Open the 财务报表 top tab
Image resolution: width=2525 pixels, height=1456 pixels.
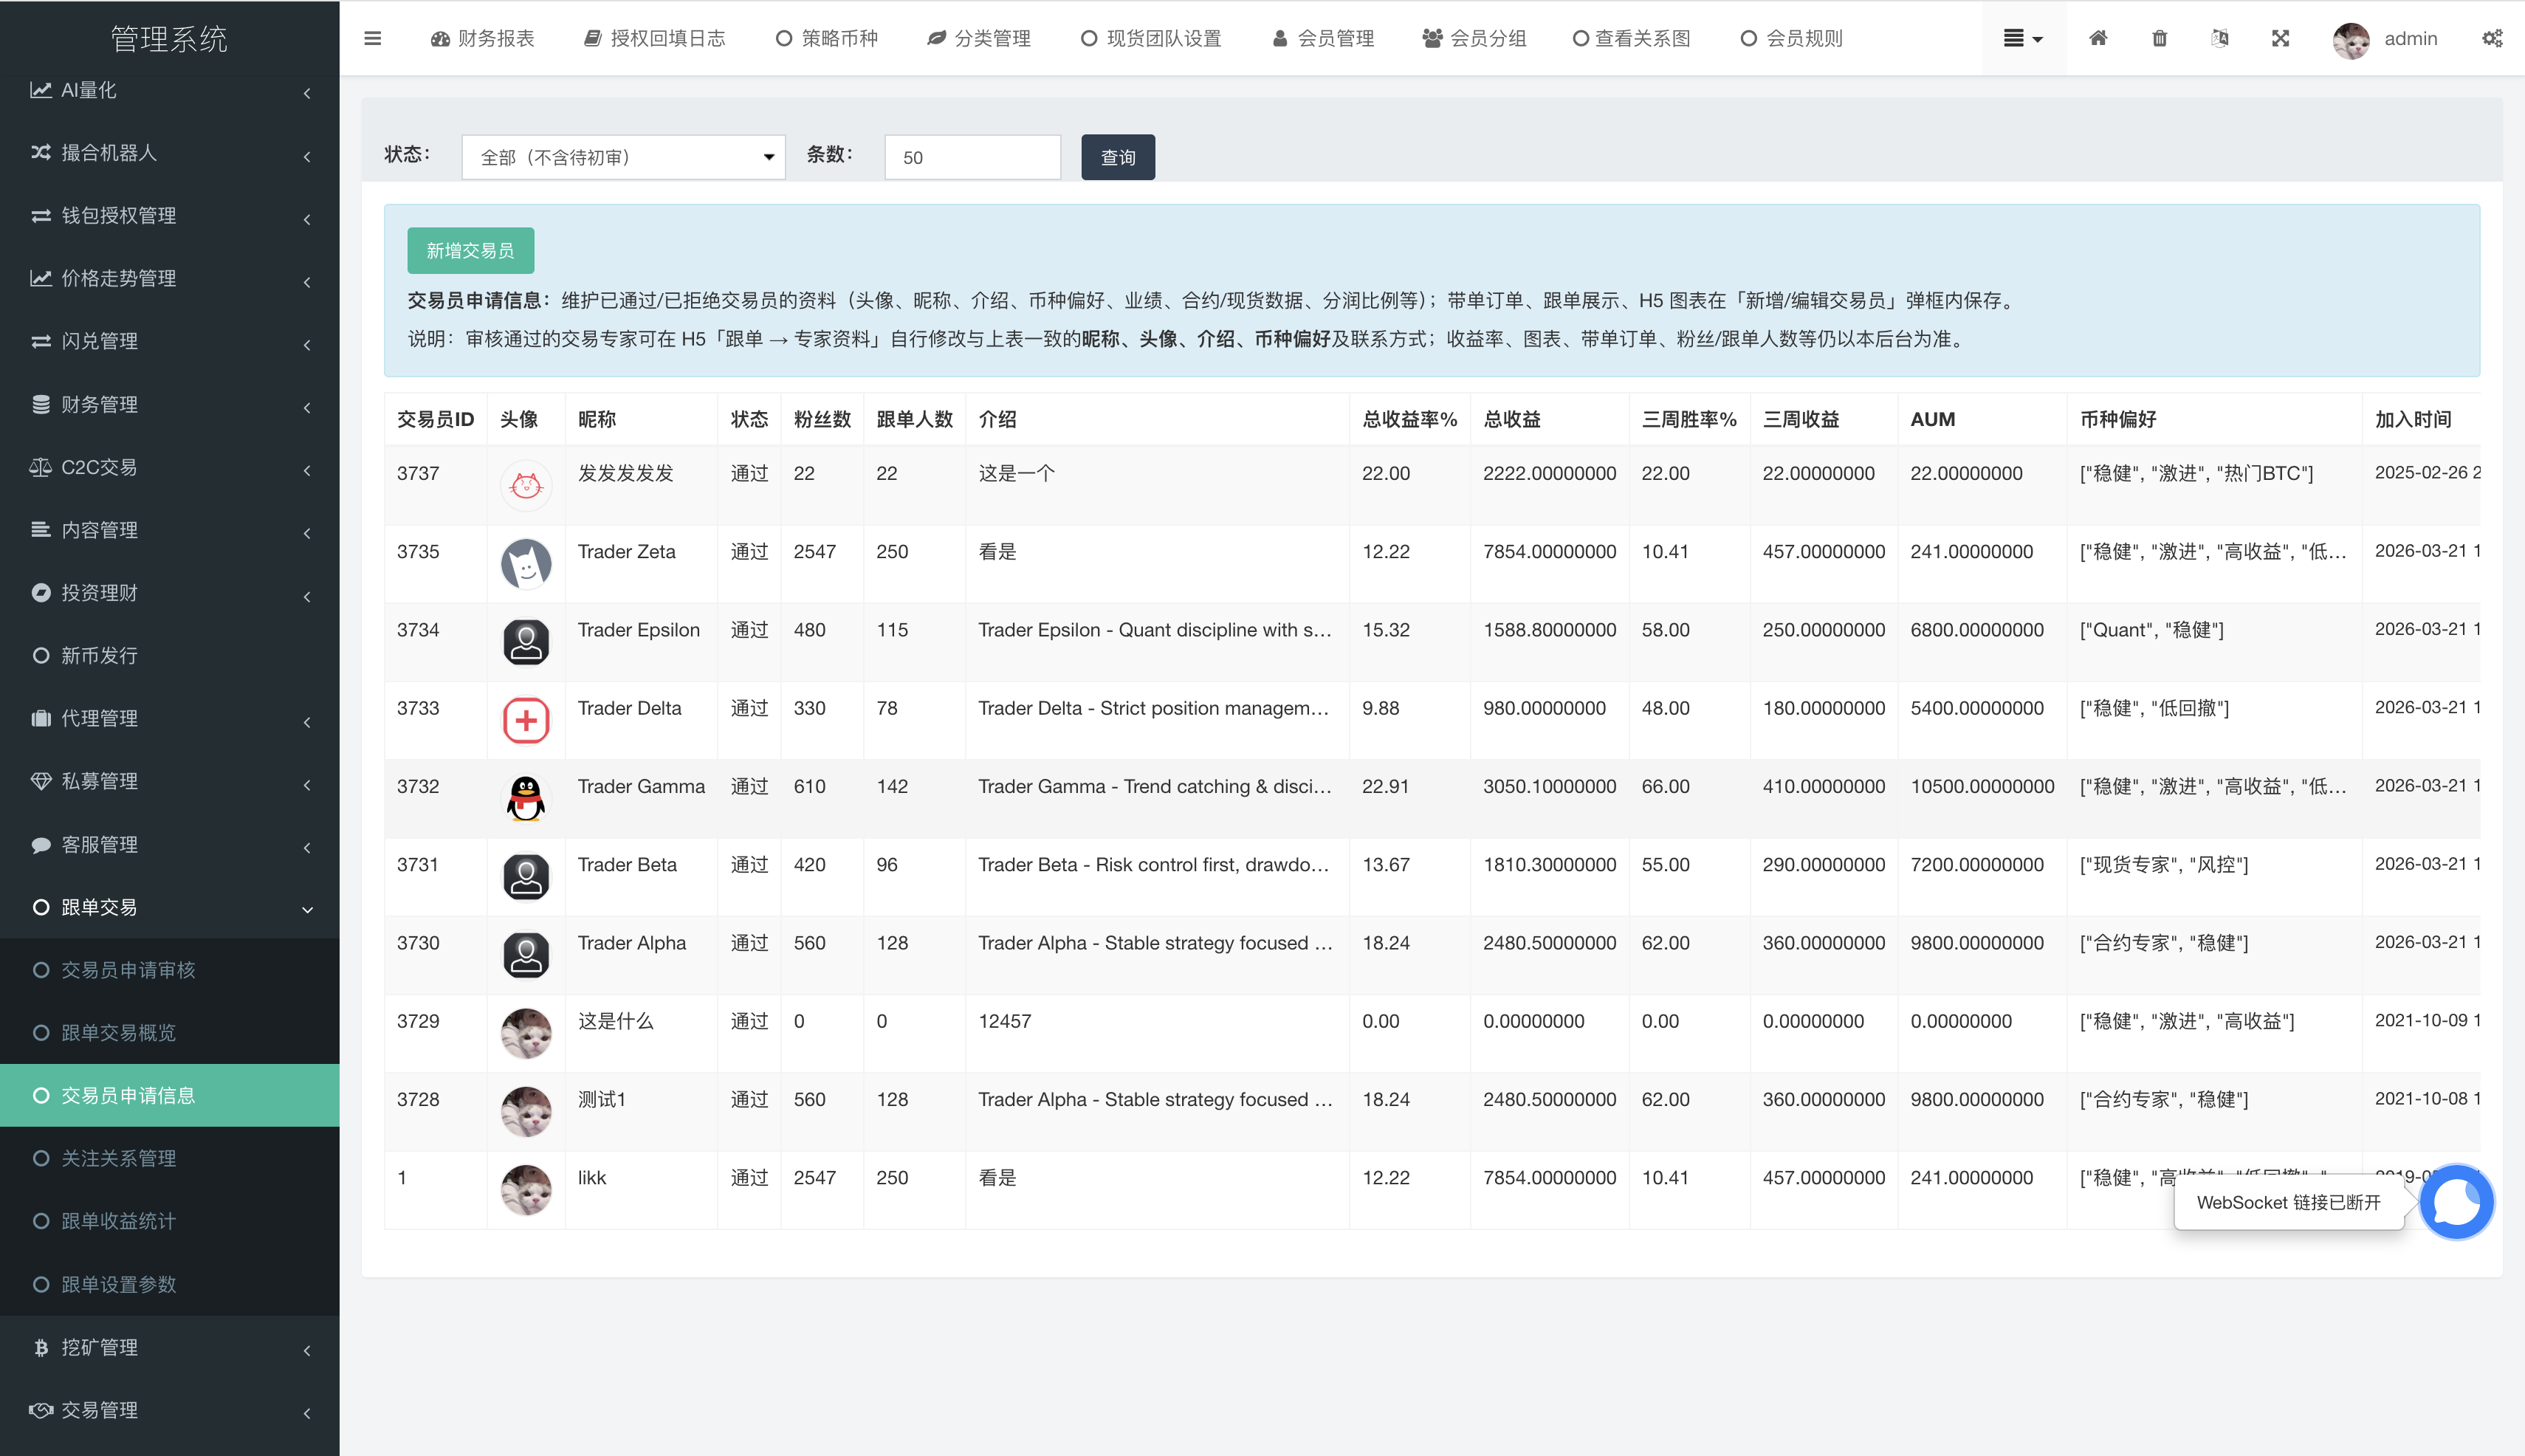[483, 38]
